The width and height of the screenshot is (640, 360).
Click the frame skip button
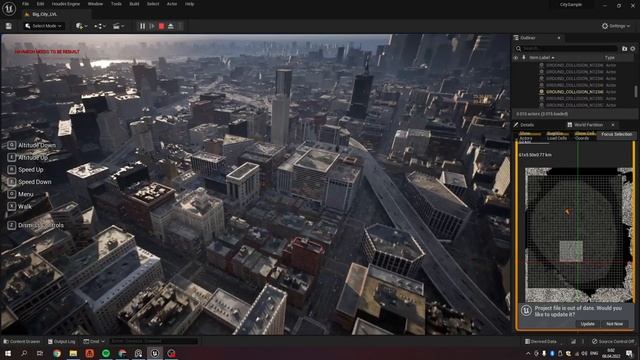tap(152, 26)
